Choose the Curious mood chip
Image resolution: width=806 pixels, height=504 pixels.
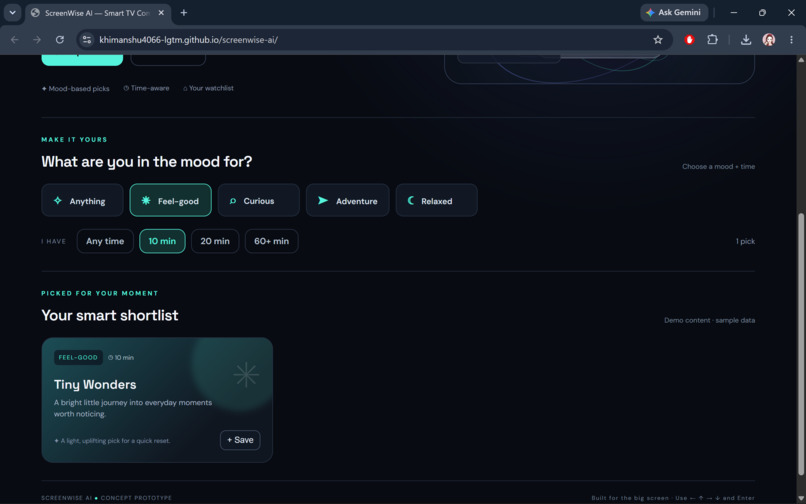point(259,201)
